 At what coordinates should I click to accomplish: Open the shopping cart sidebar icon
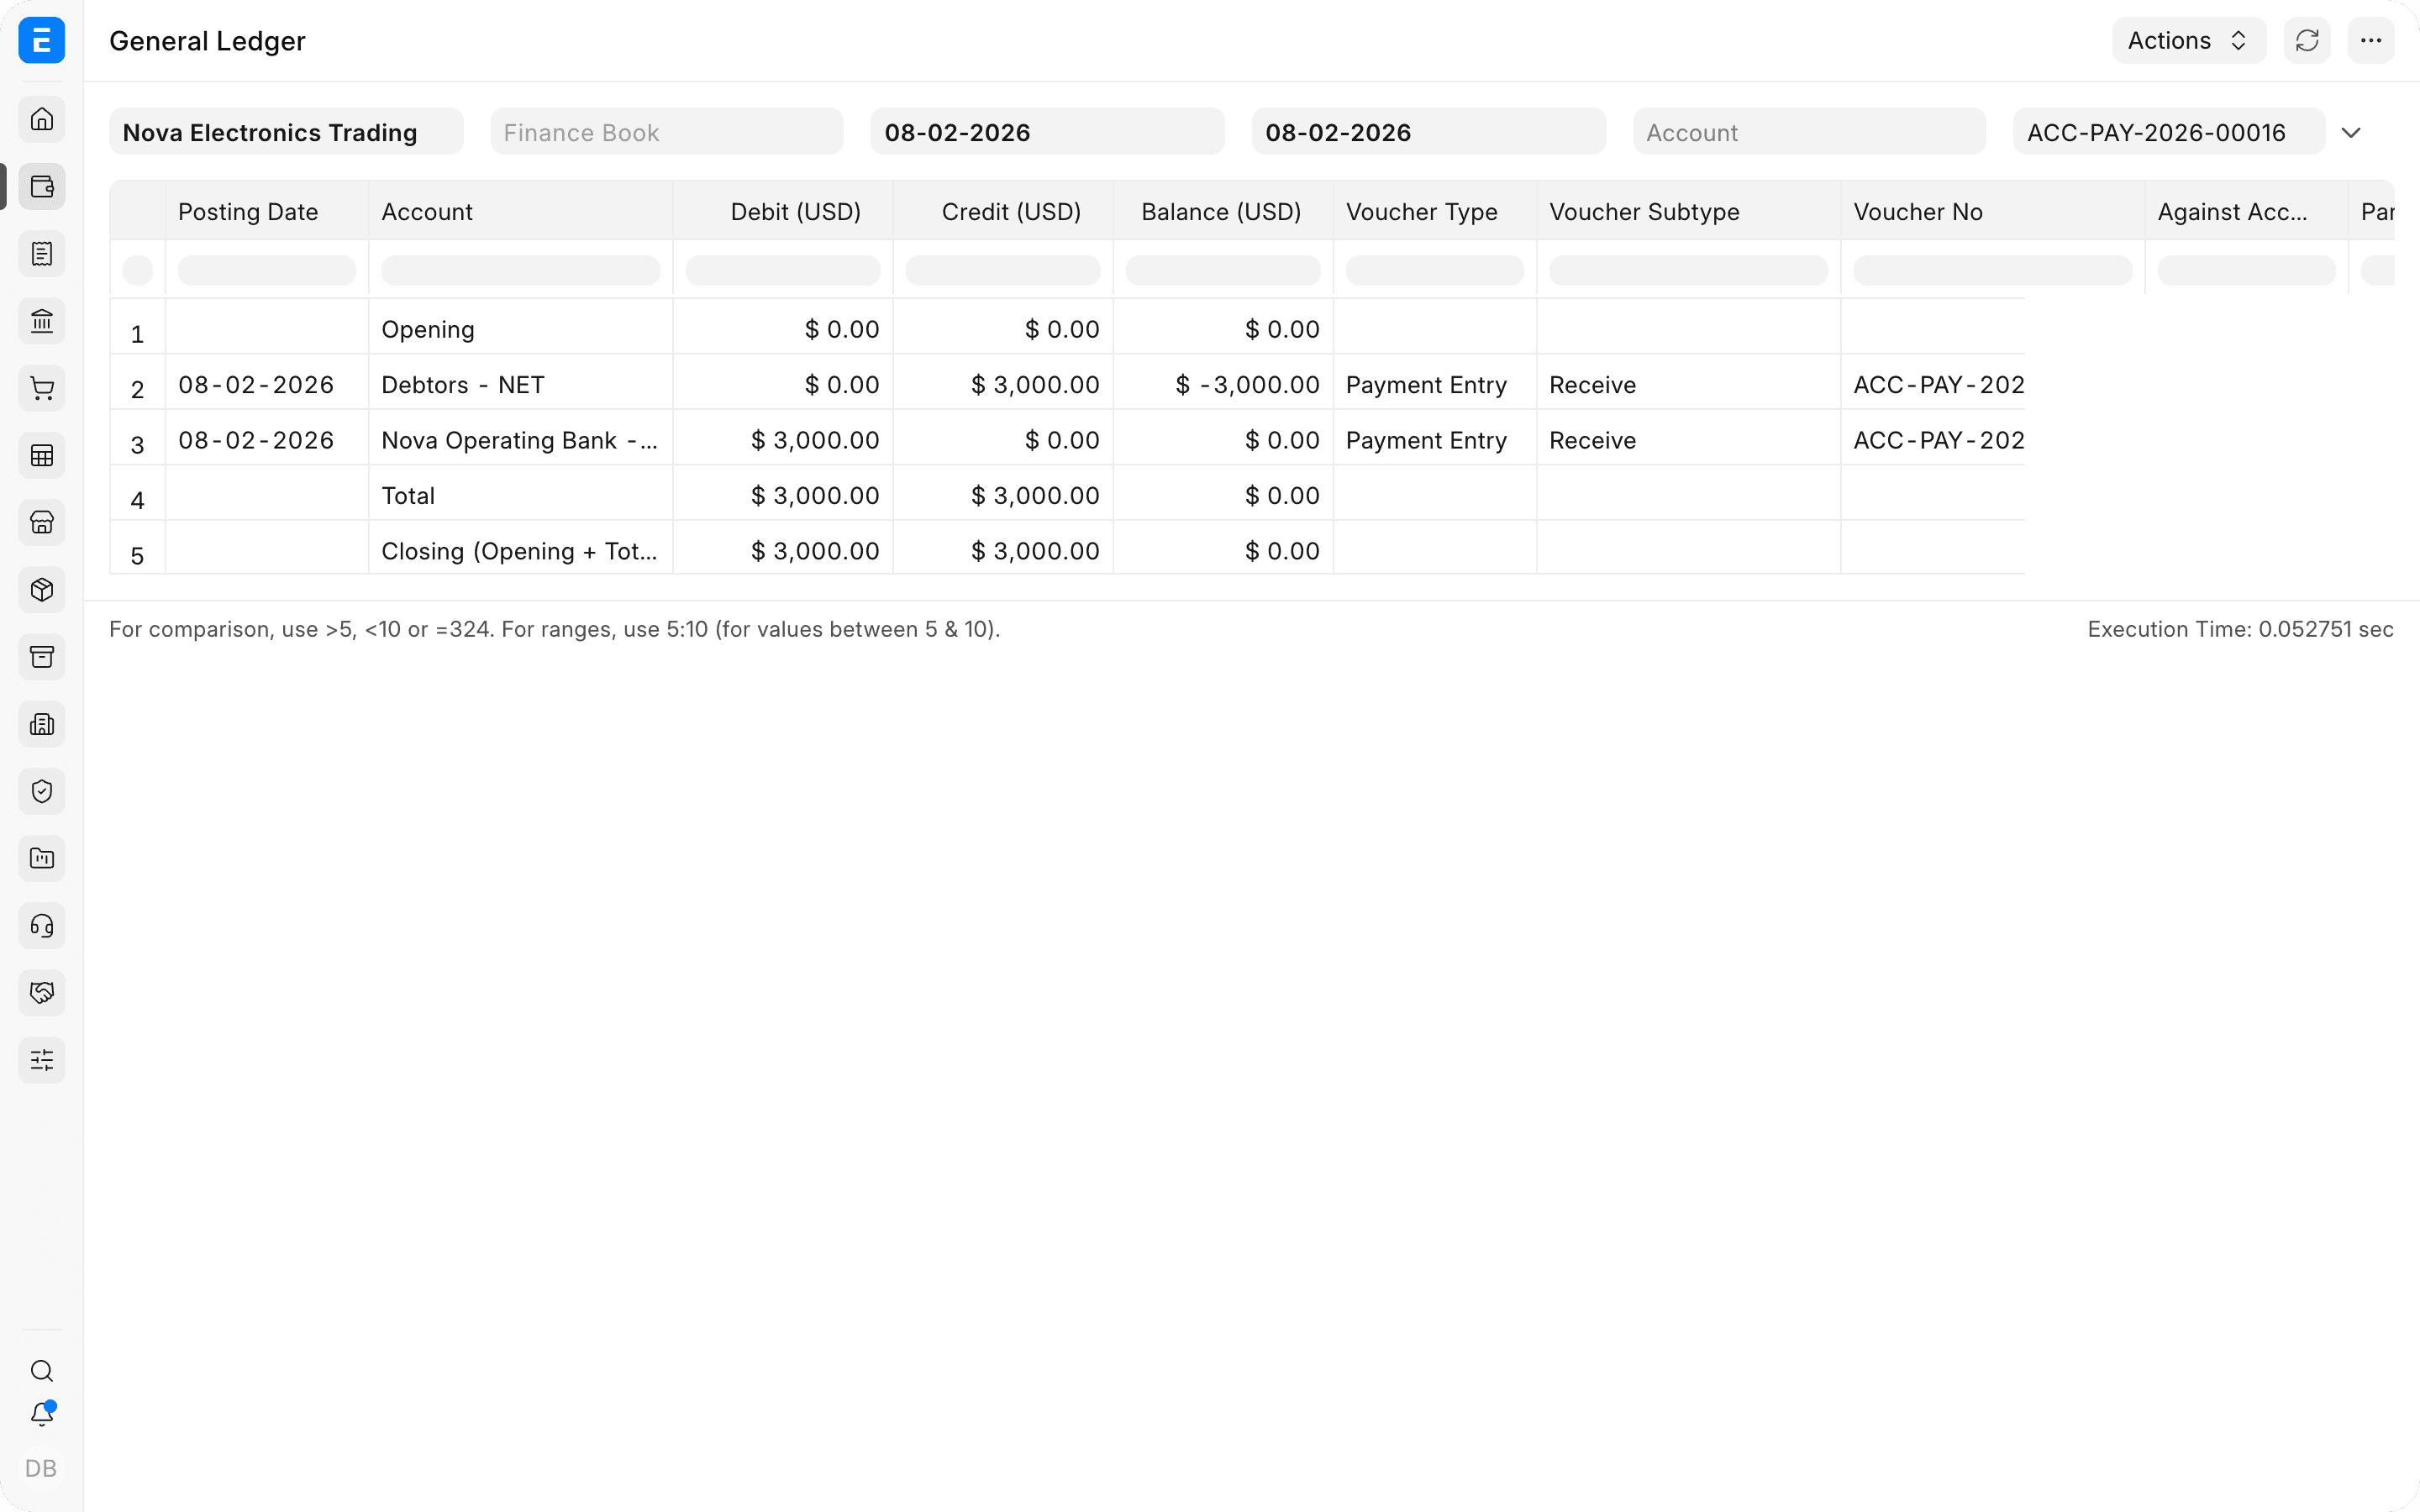pyautogui.click(x=42, y=388)
